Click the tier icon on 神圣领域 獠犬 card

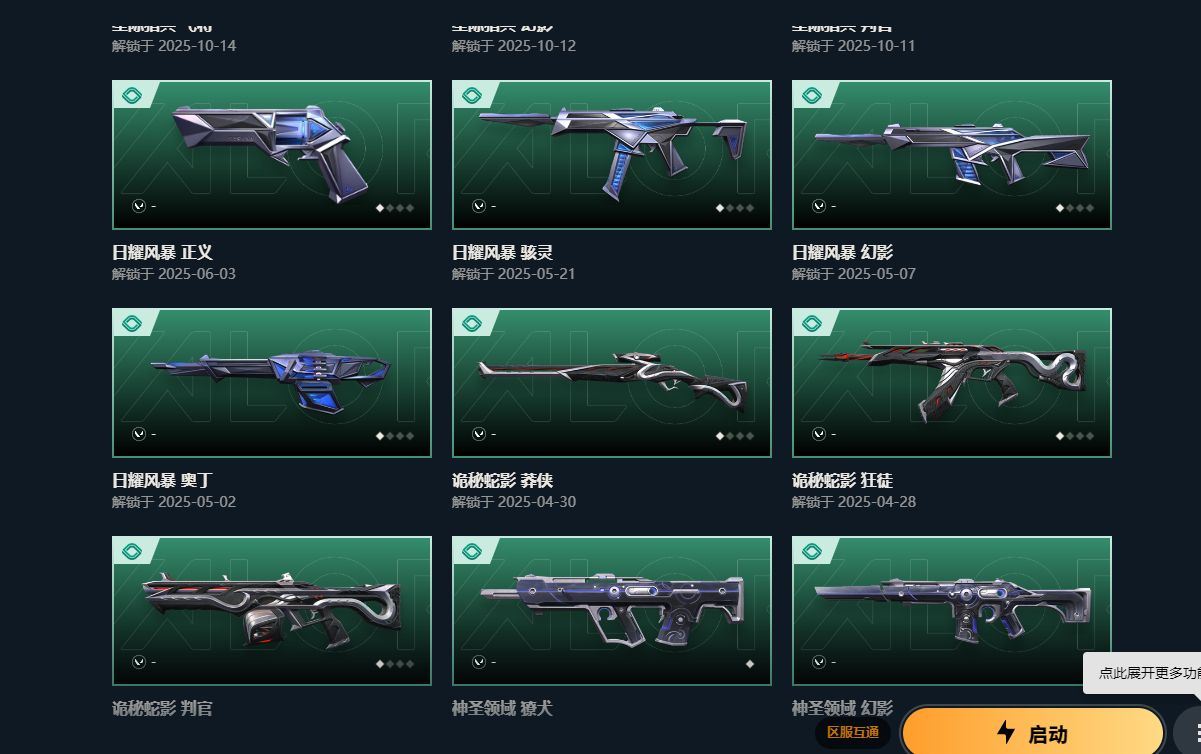click(x=472, y=552)
